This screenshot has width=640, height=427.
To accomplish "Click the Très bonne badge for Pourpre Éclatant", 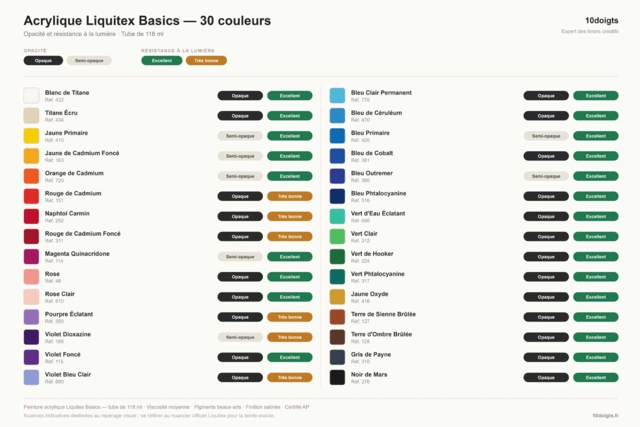I will [290, 317].
